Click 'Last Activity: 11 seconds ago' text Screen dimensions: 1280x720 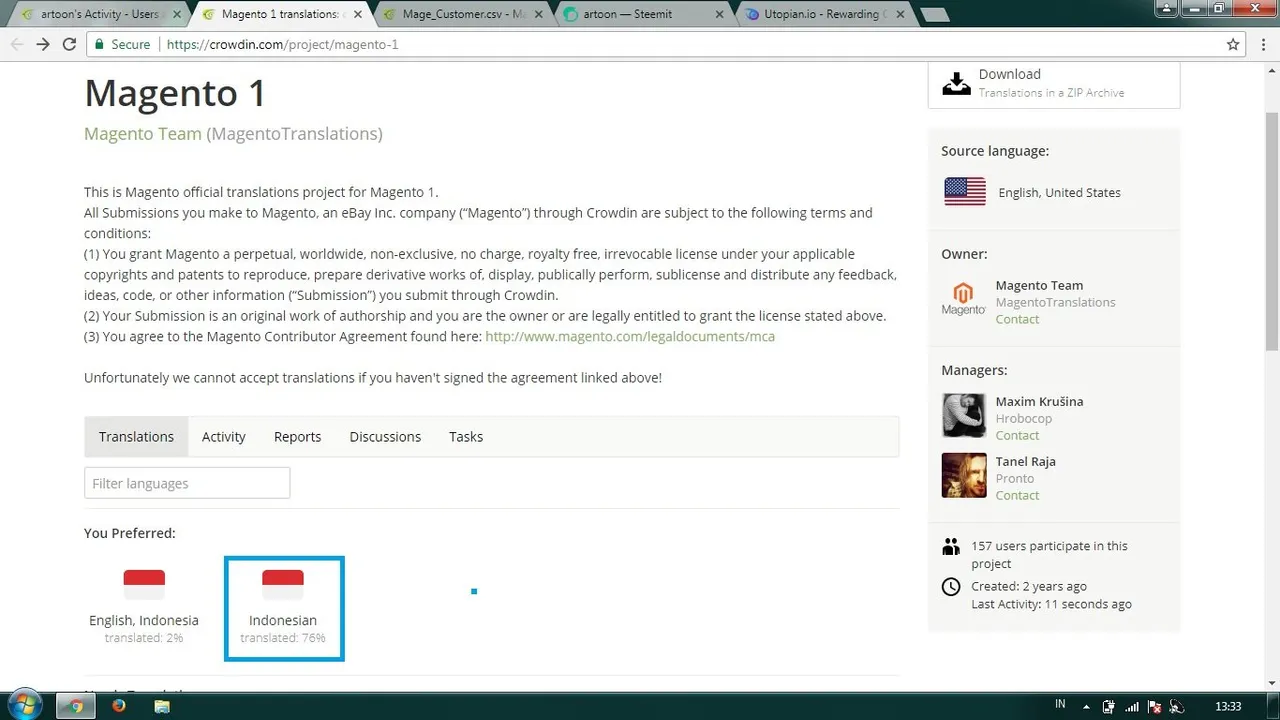click(x=1051, y=604)
